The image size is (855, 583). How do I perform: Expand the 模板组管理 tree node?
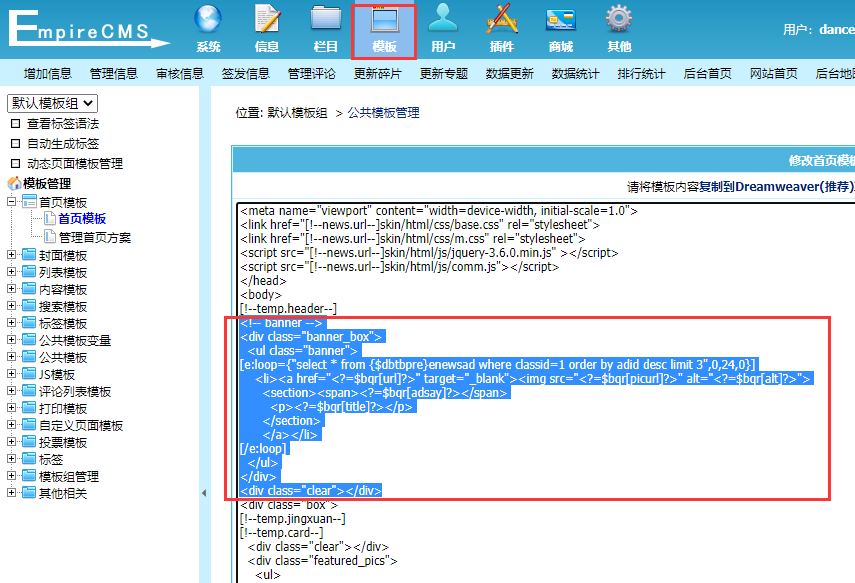tap(11, 476)
